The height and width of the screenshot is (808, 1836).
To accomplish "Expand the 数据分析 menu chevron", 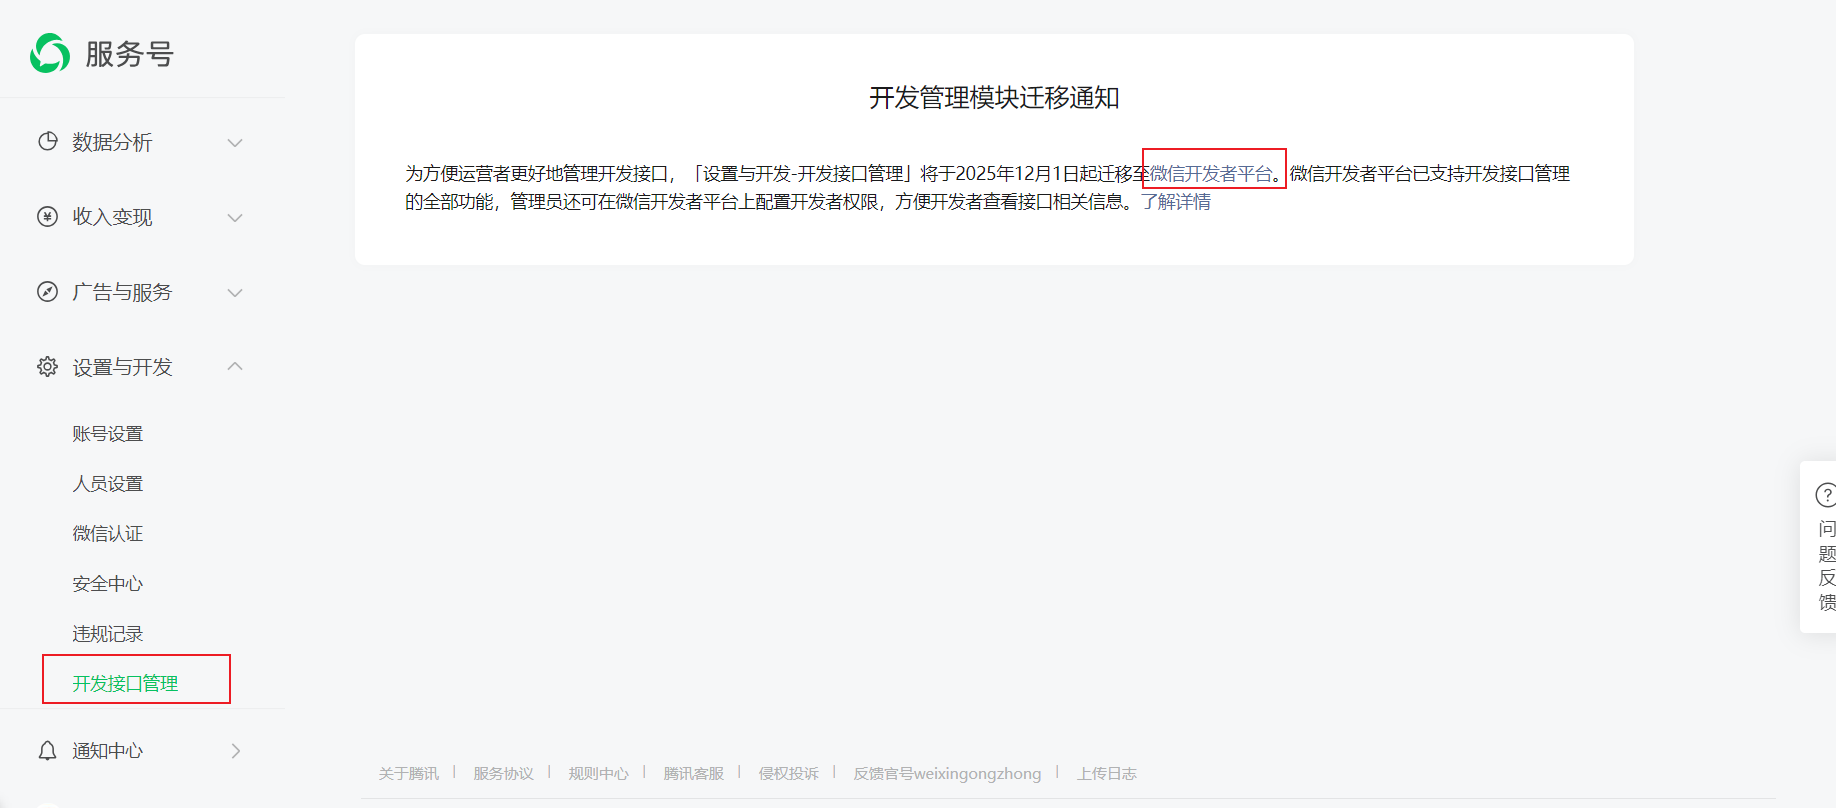I will click(x=235, y=143).
